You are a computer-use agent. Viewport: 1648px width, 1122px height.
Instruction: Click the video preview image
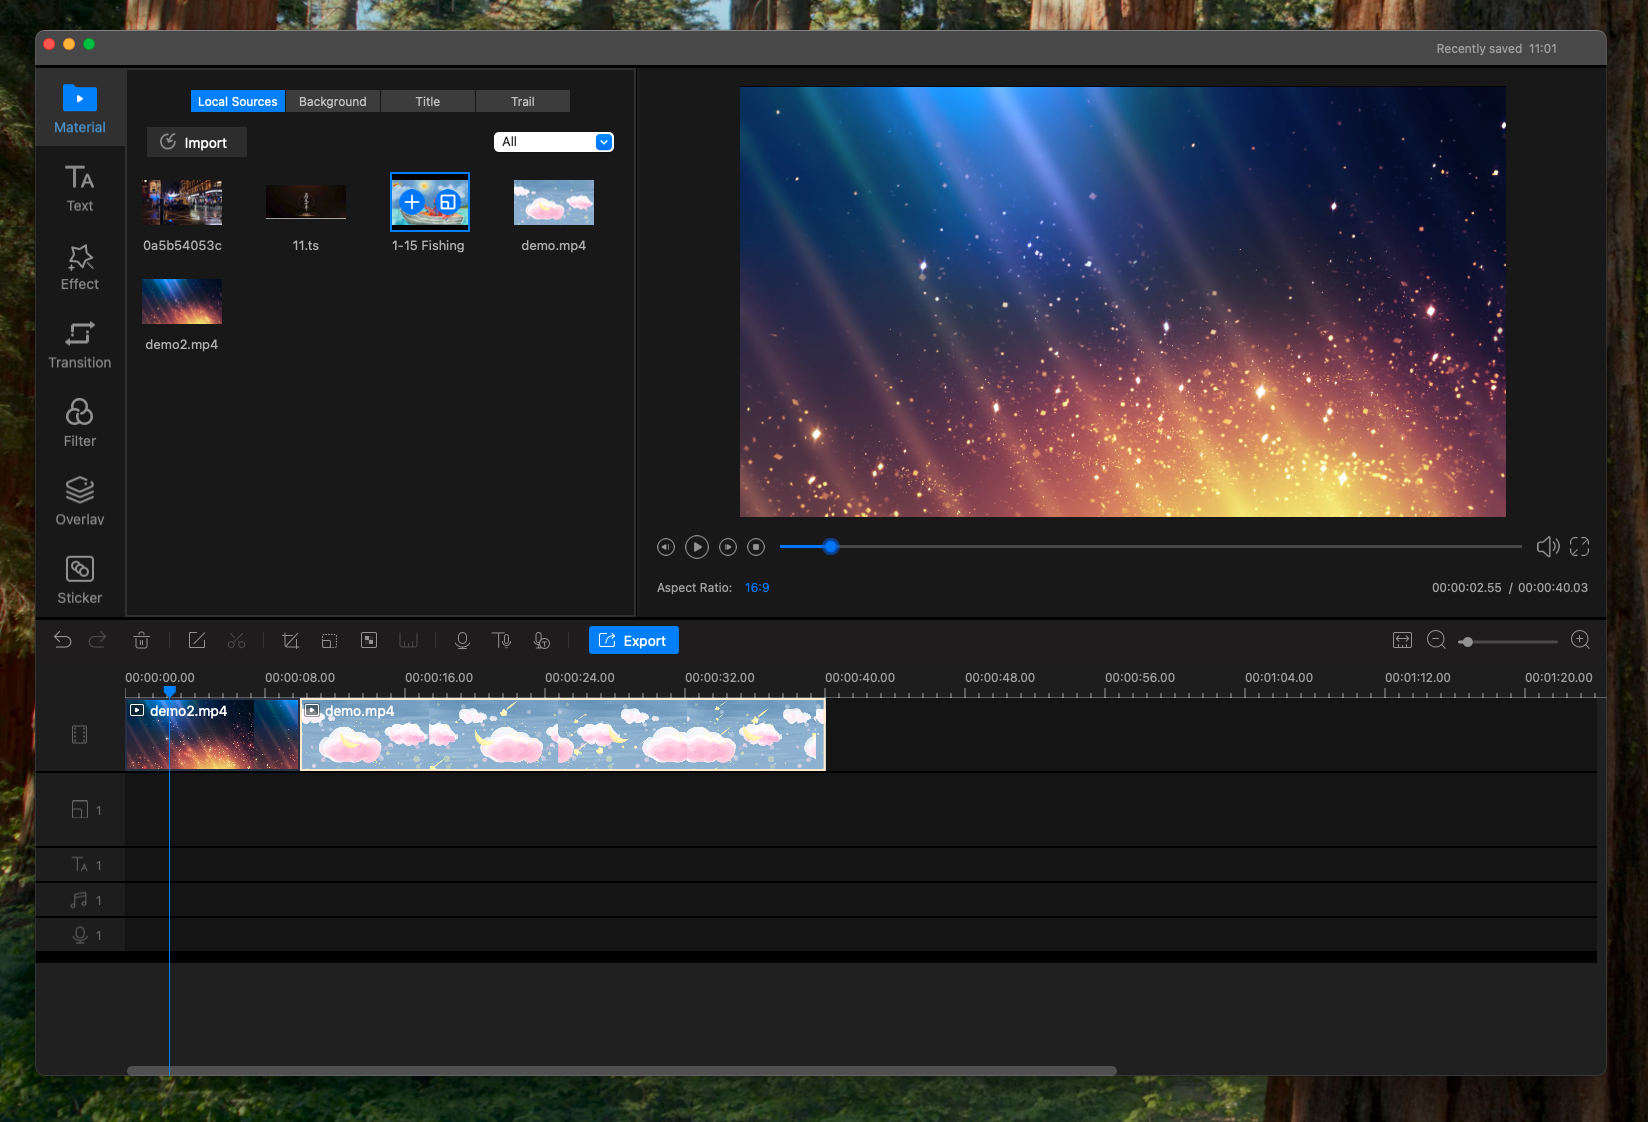click(x=1123, y=302)
